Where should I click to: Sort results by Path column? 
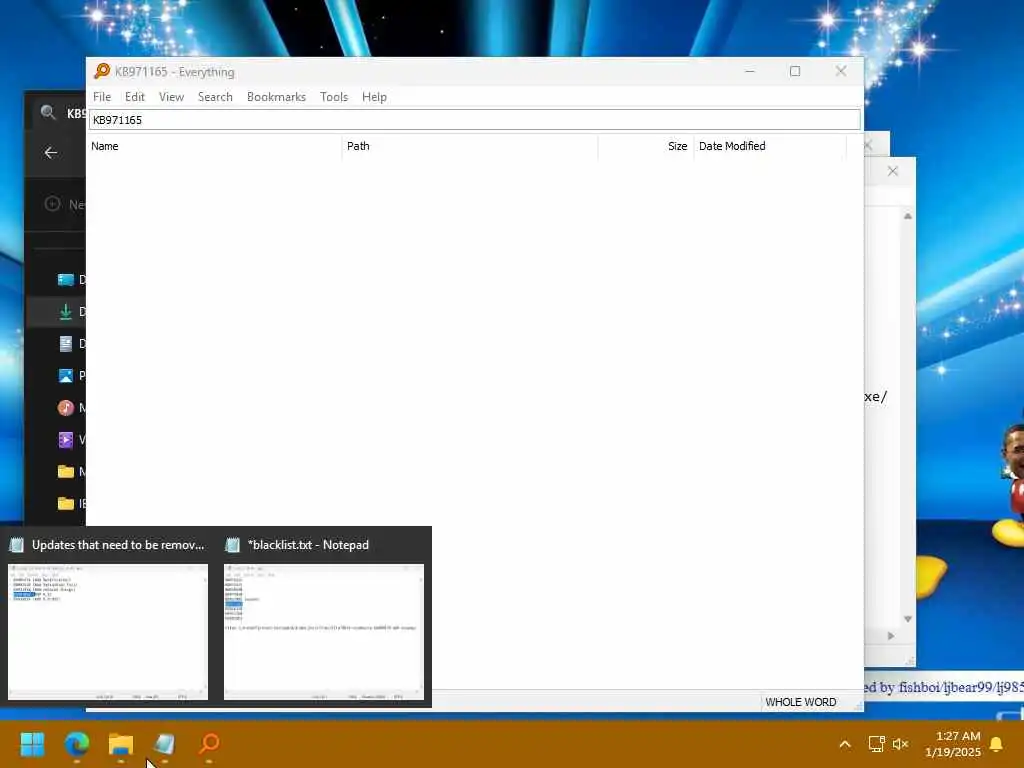470,146
